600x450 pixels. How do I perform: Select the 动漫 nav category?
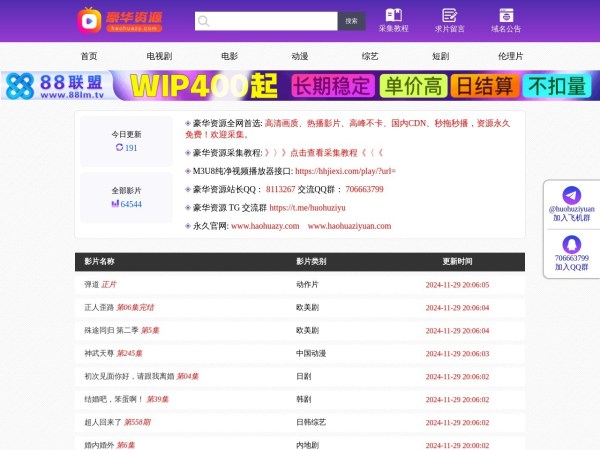(x=299, y=56)
